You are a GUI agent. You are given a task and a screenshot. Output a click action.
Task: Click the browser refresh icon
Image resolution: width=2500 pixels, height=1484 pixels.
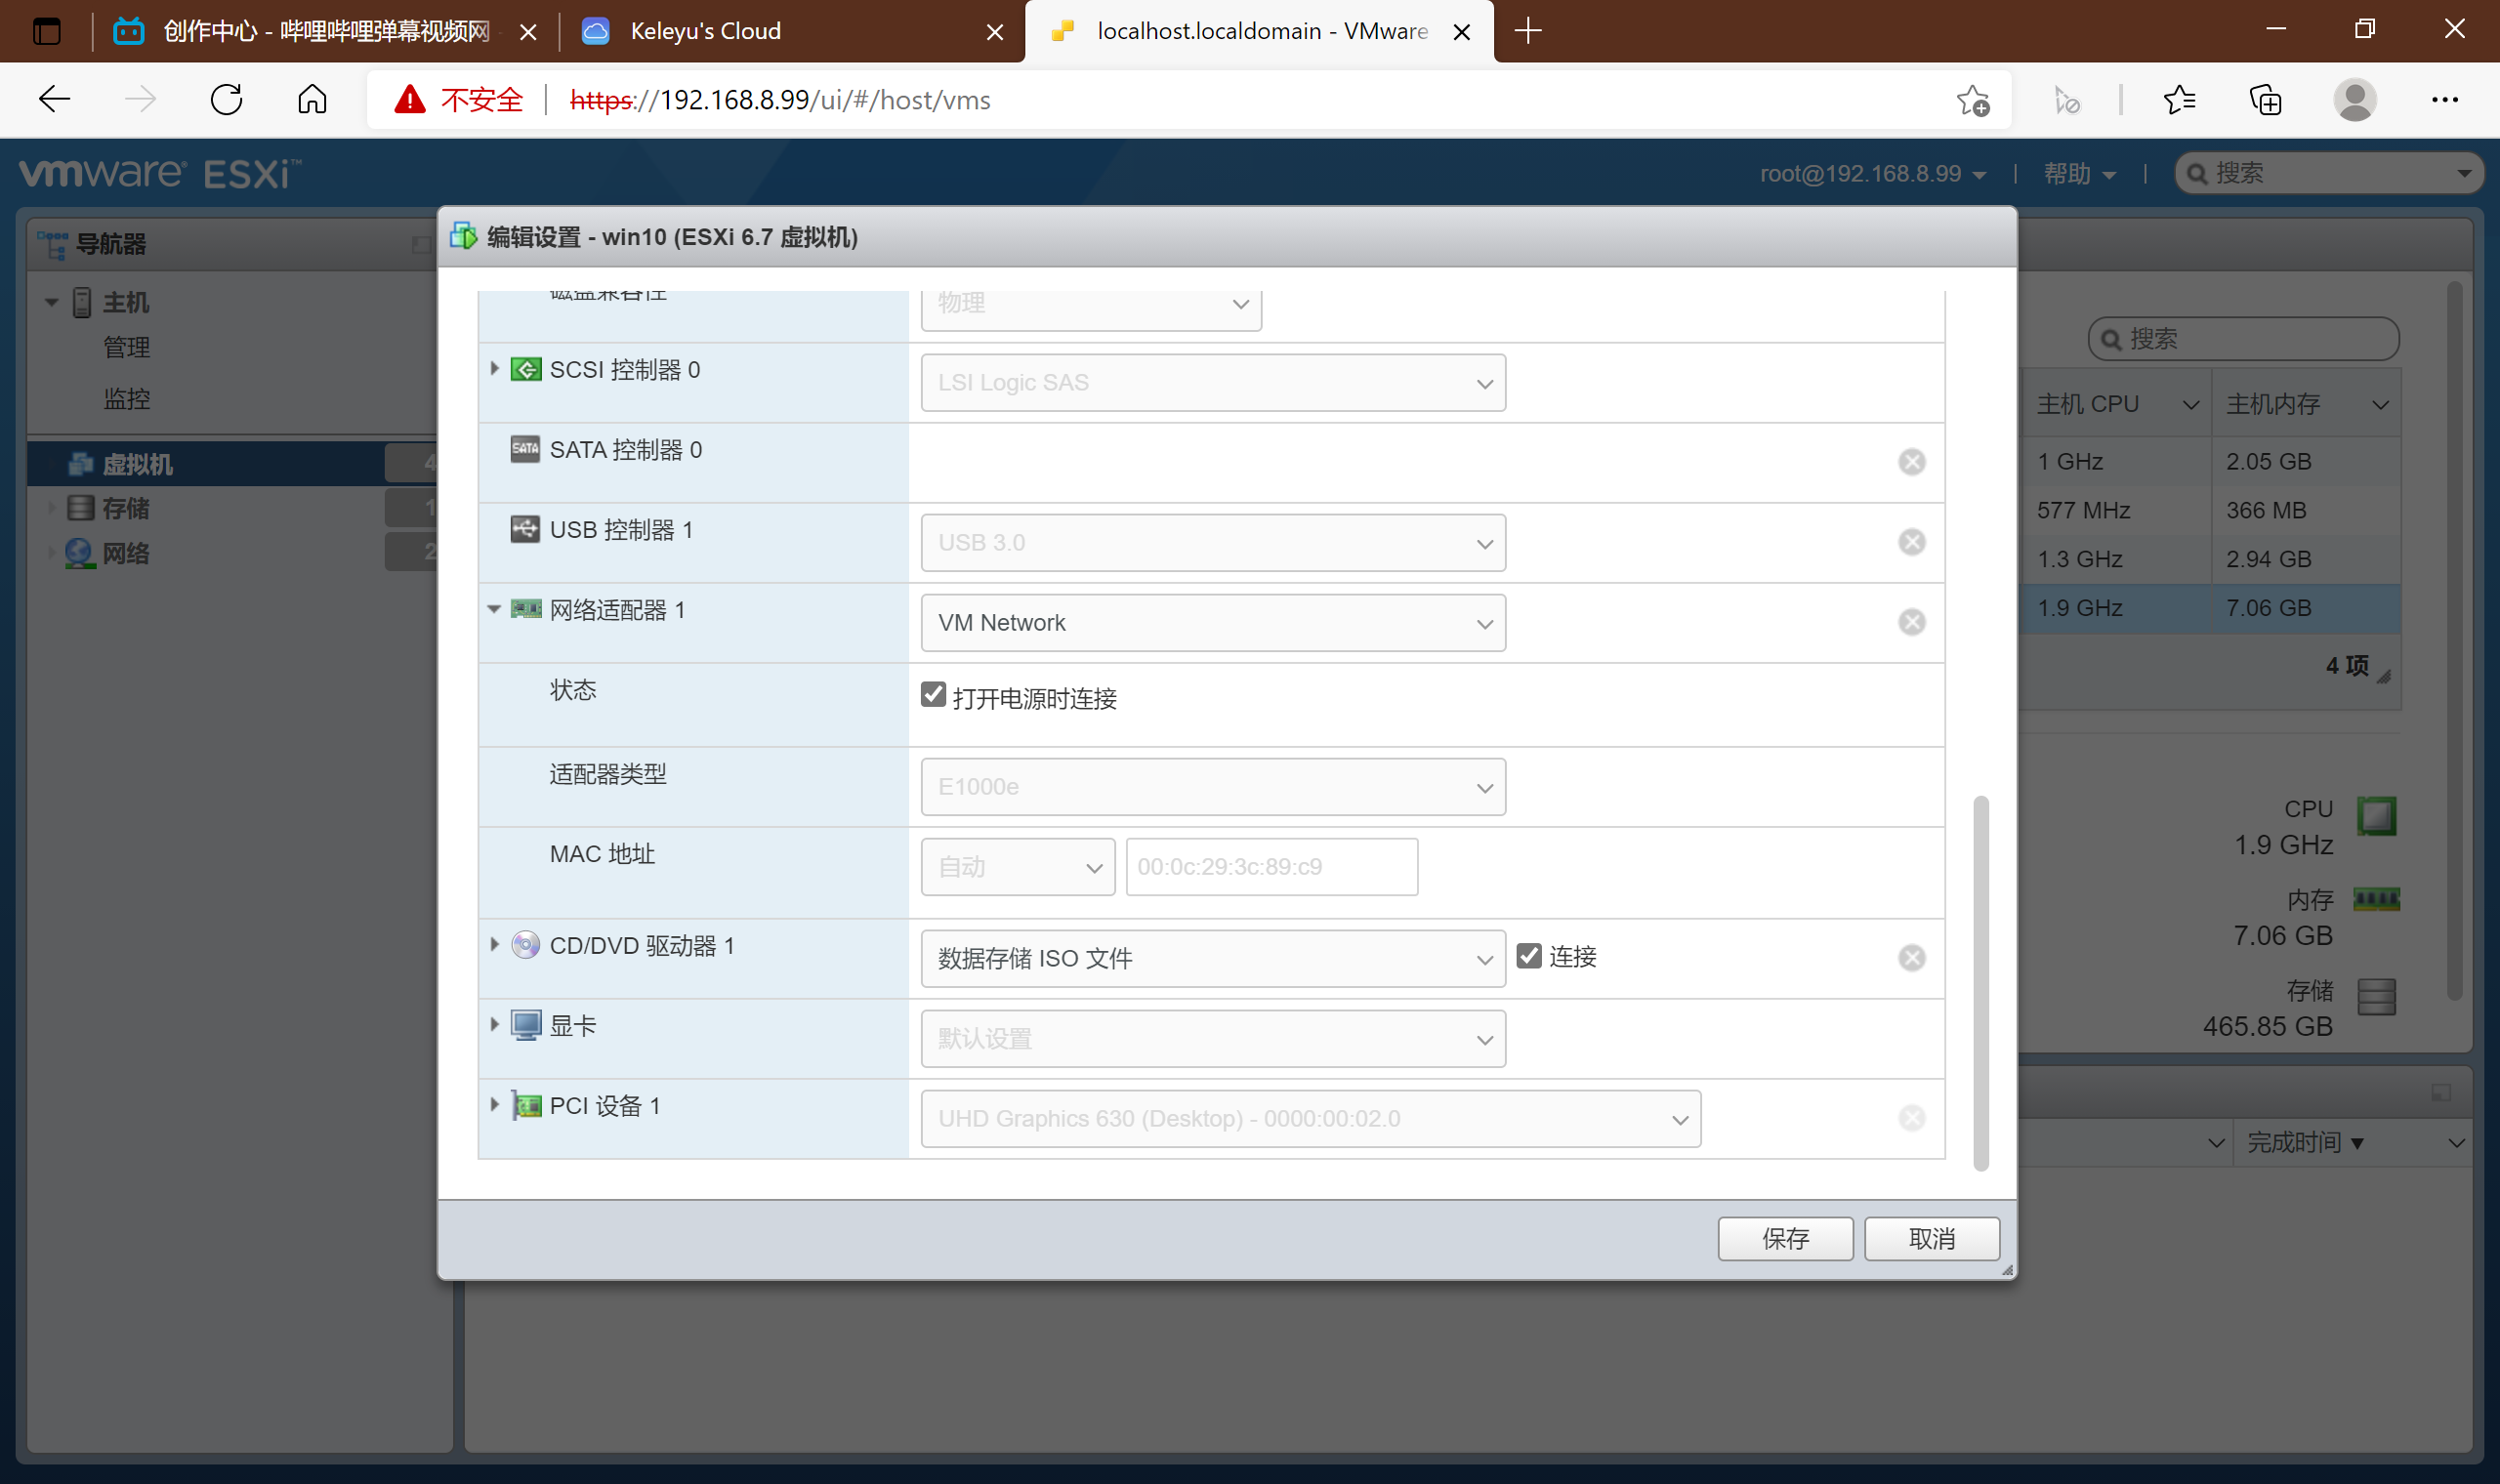click(227, 99)
